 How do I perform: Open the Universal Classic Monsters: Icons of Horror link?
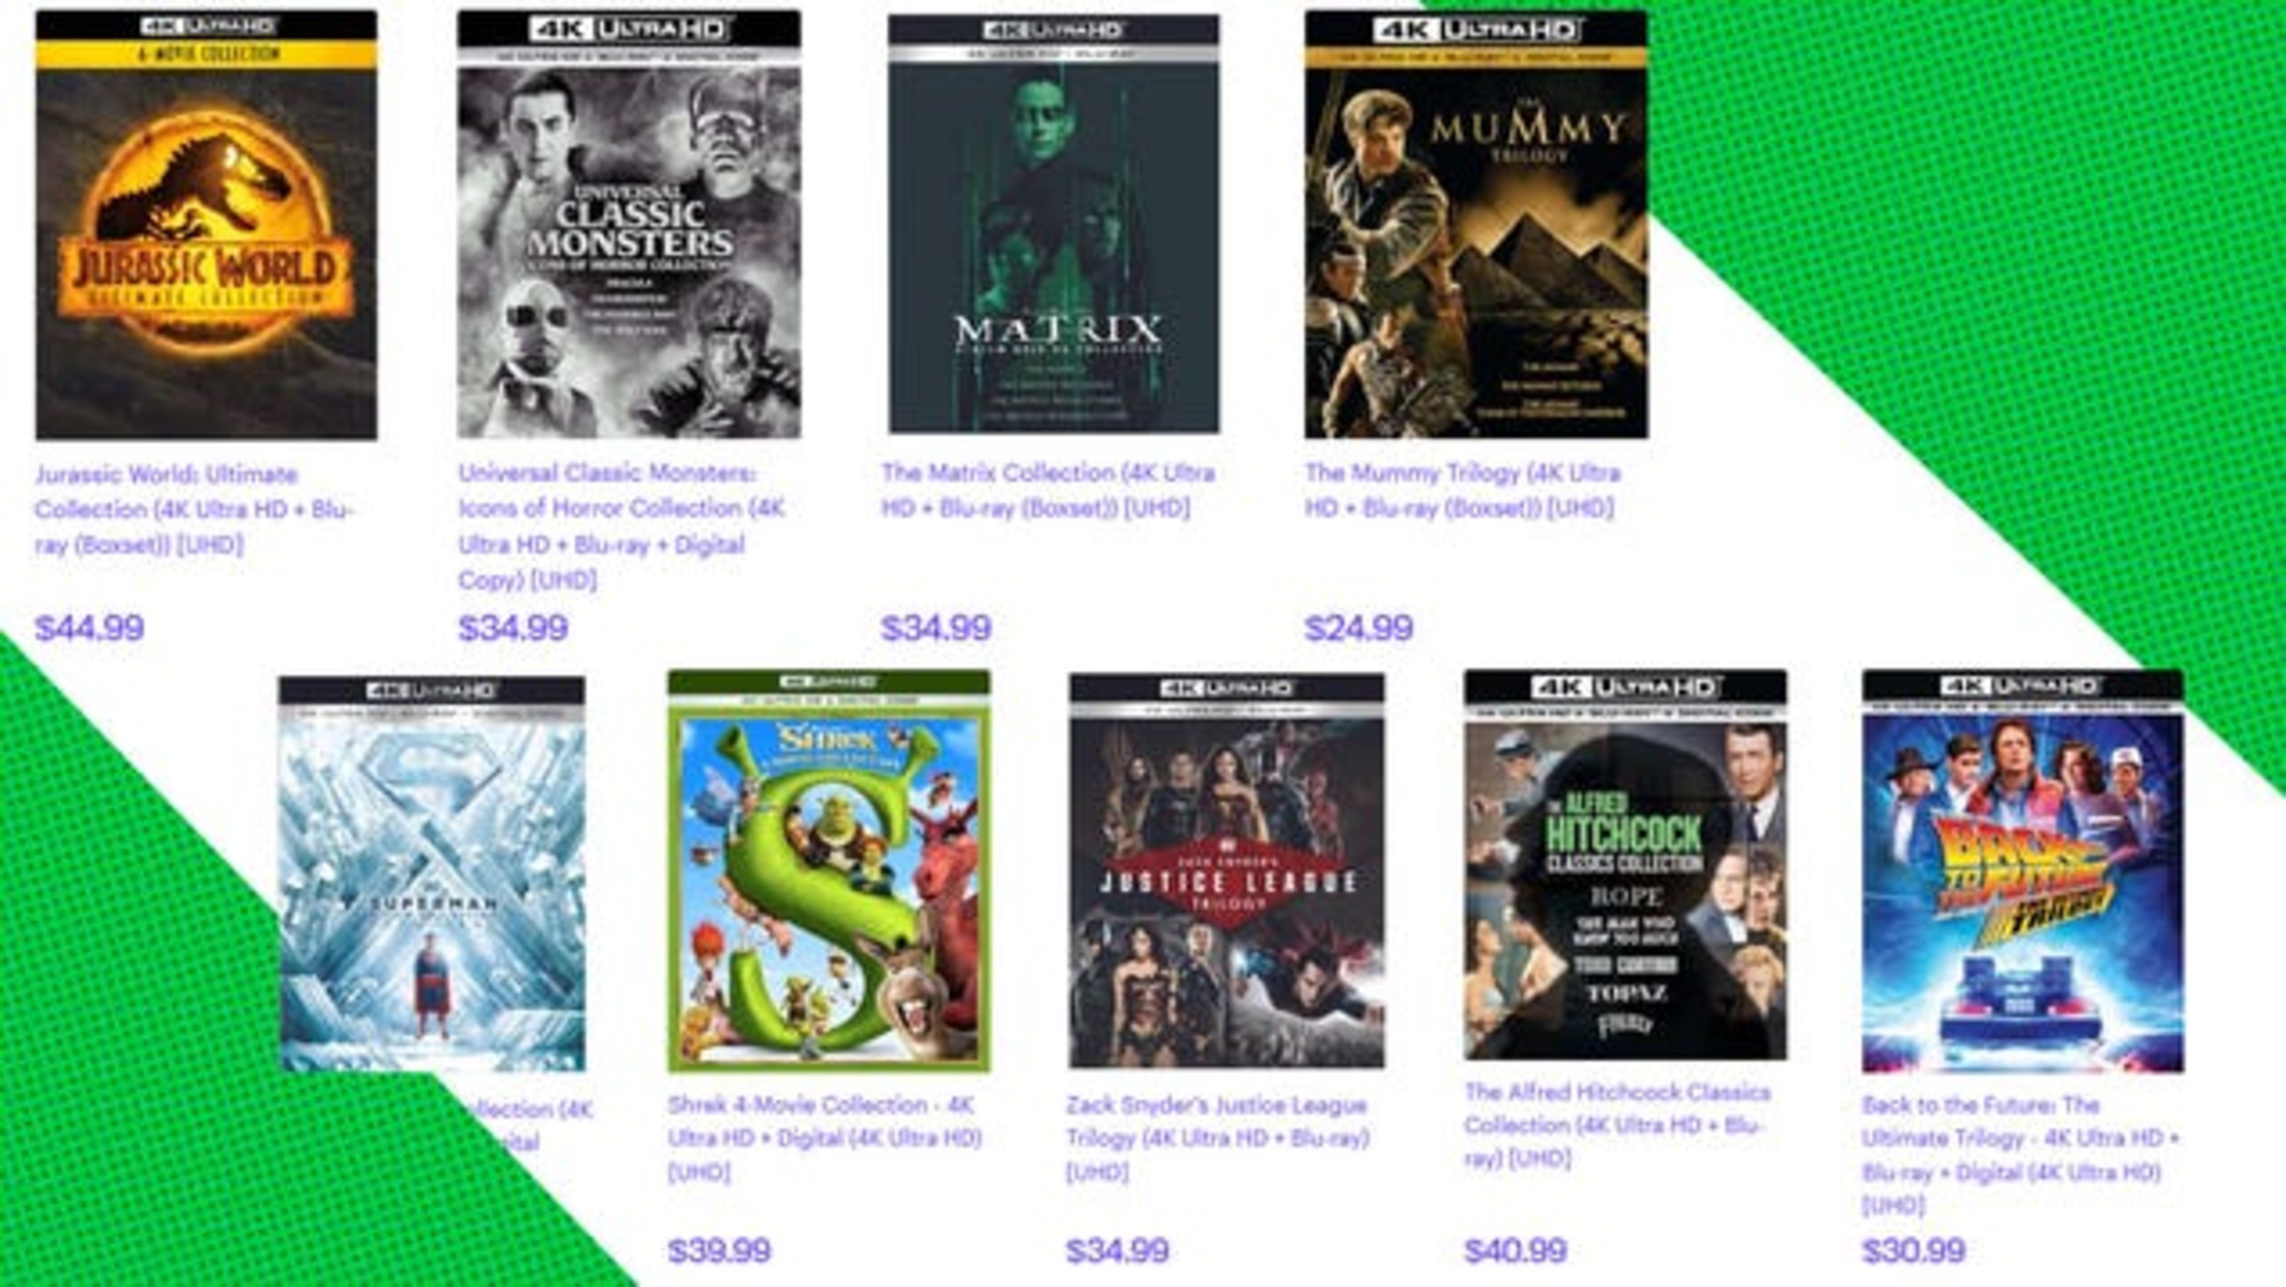pos(622,526)
